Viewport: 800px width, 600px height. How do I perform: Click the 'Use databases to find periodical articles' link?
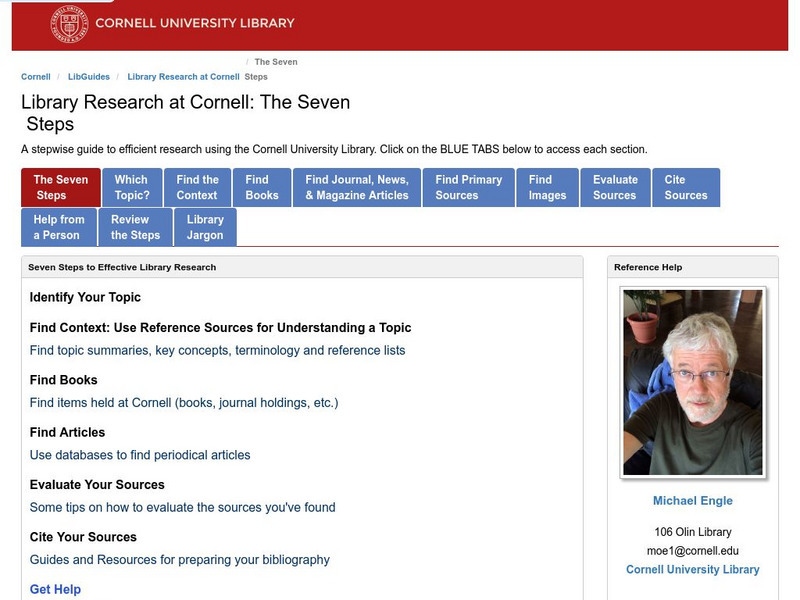pos(140,453)
